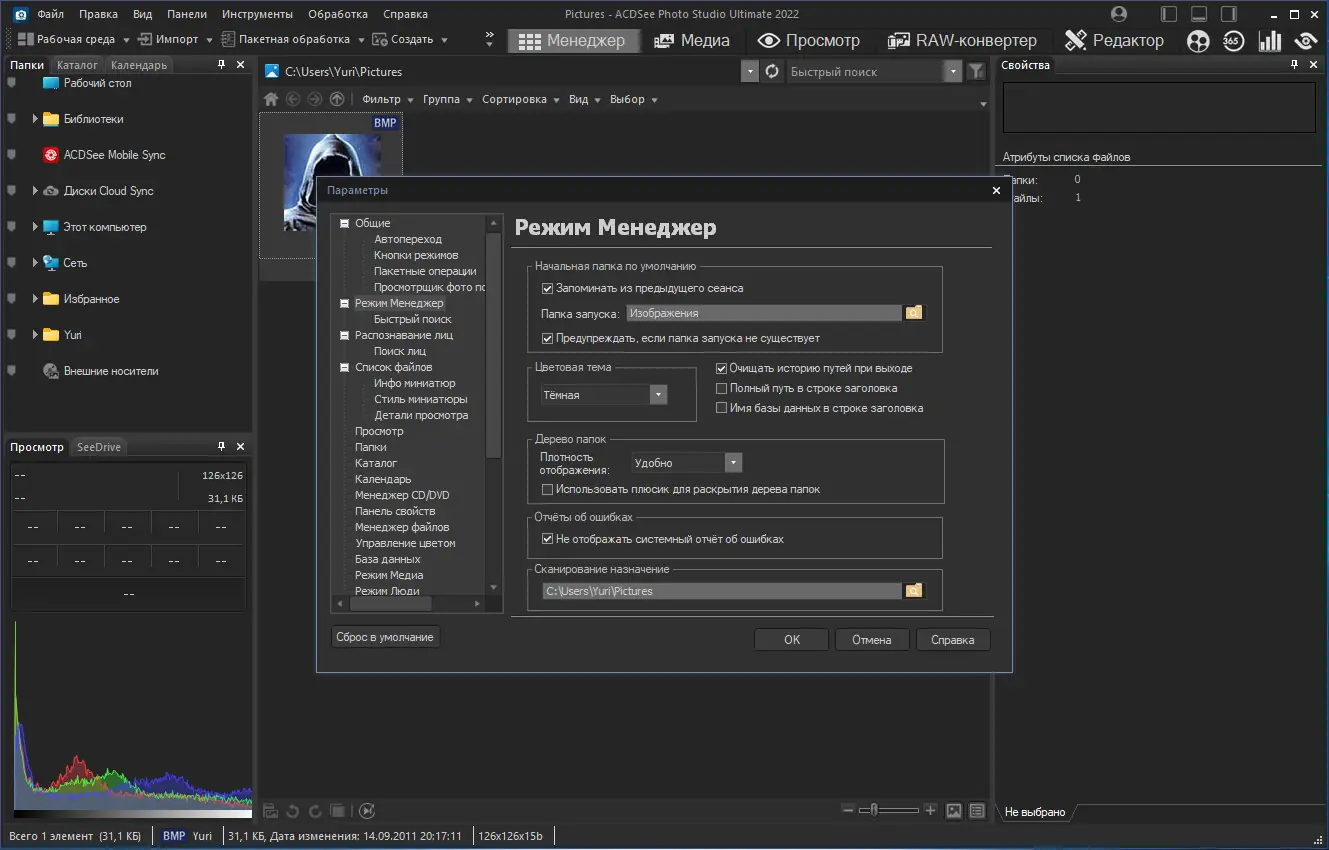Switch to the 'Календарь' tab
The image size is (1329, 850).
click(139, 65)
